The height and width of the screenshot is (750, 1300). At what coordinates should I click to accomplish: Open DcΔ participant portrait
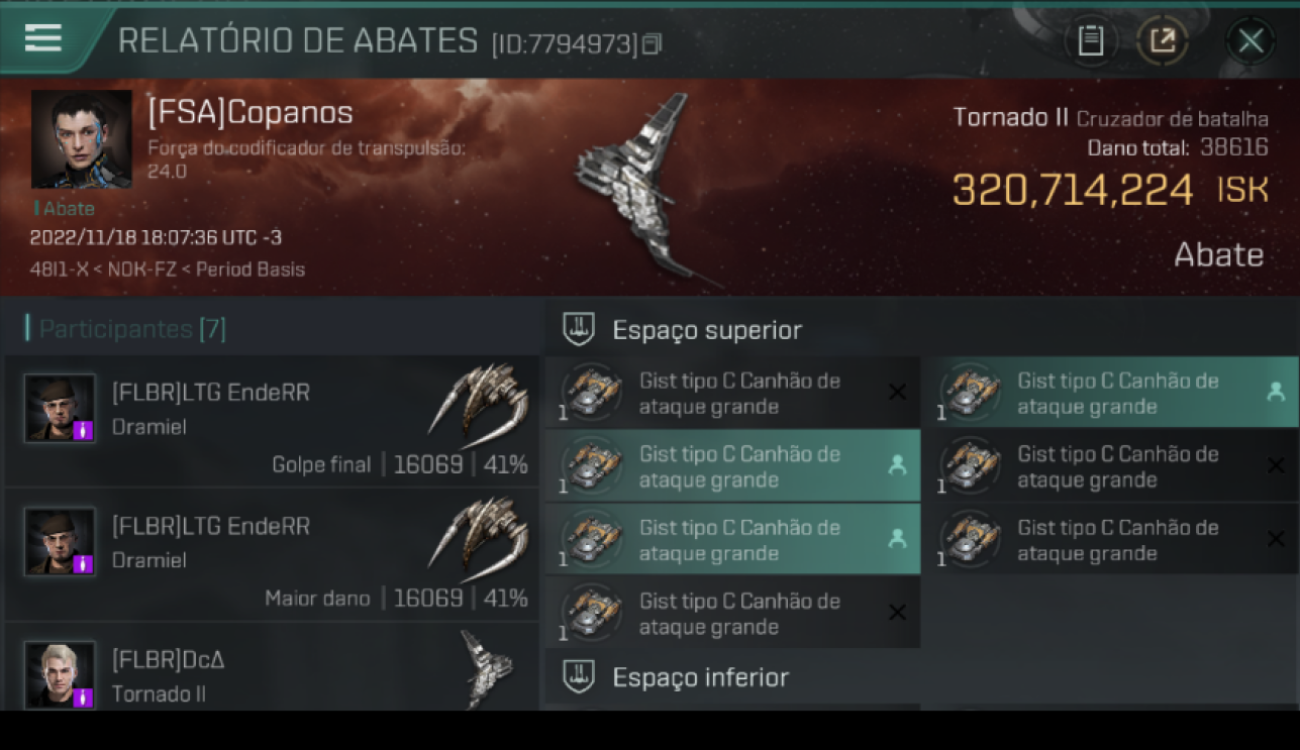coord(60,674)
